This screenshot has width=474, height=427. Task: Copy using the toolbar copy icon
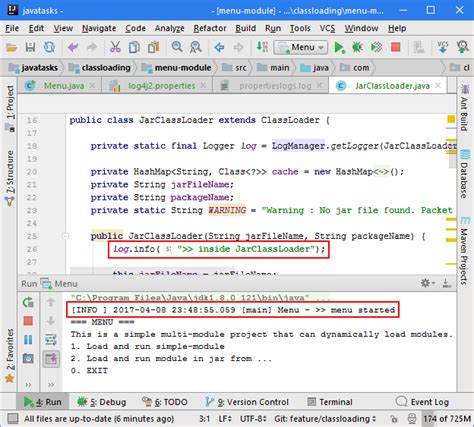134,47
